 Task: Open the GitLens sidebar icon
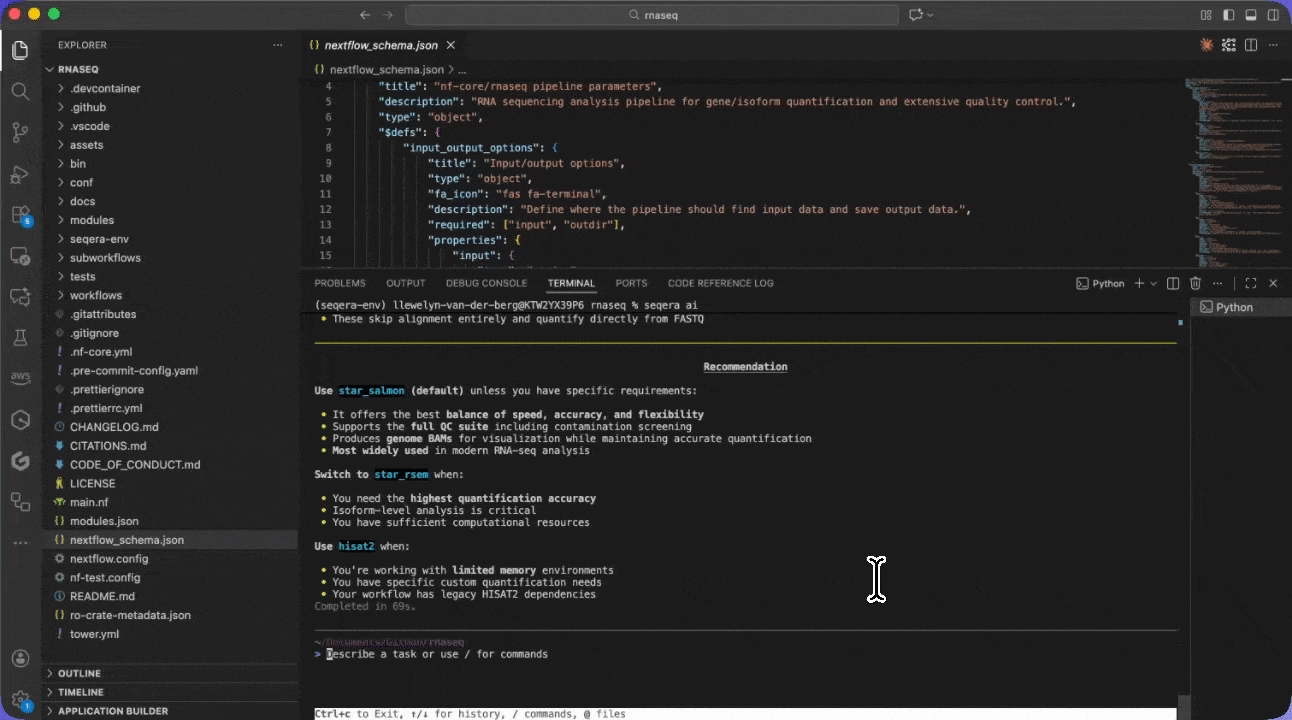pos(20,462)
